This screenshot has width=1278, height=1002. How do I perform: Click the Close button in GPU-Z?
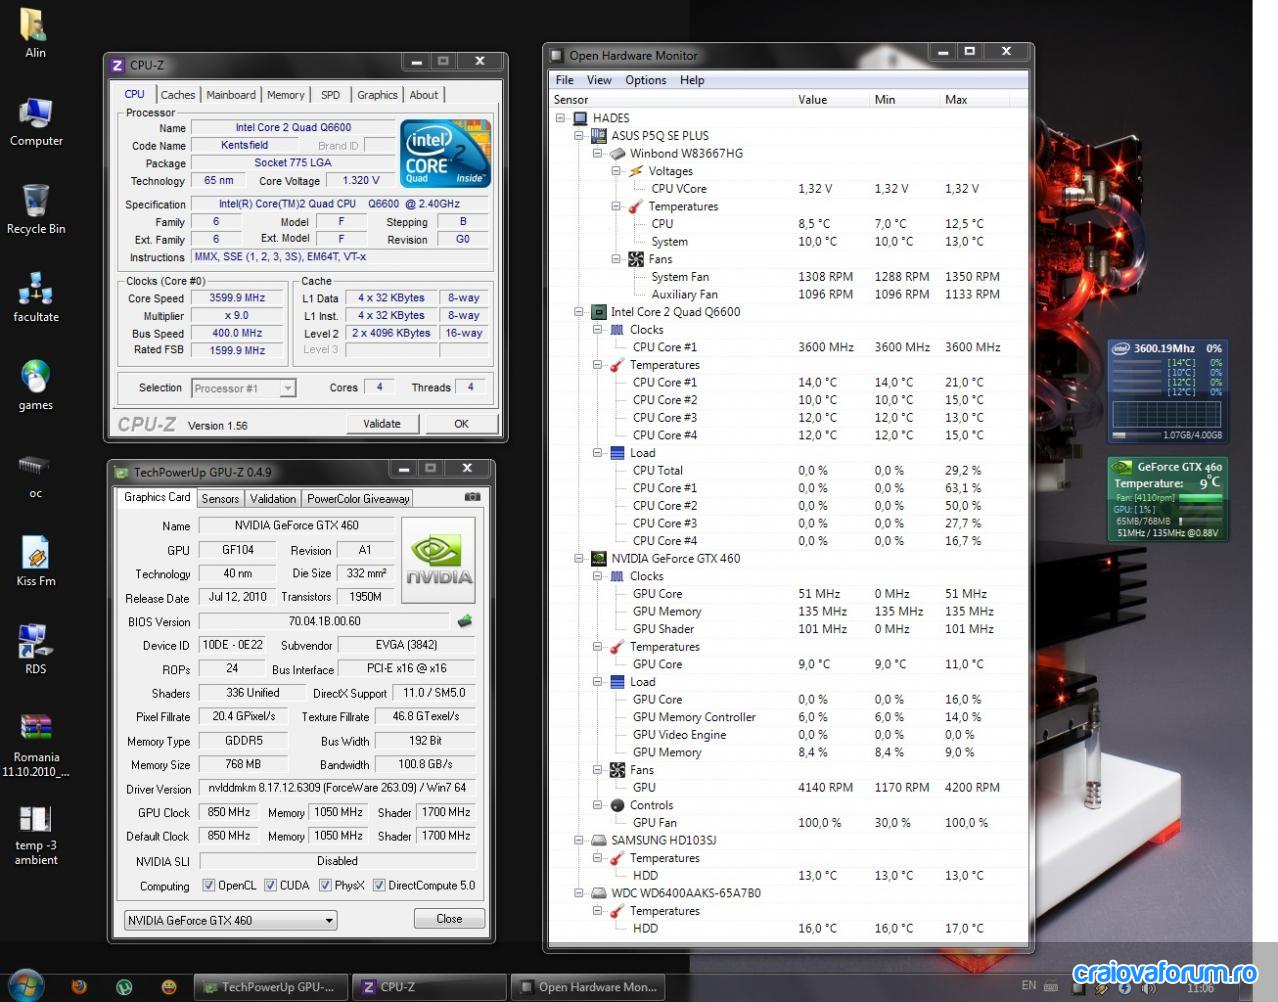pyautogui.click(x=449, y=919)
